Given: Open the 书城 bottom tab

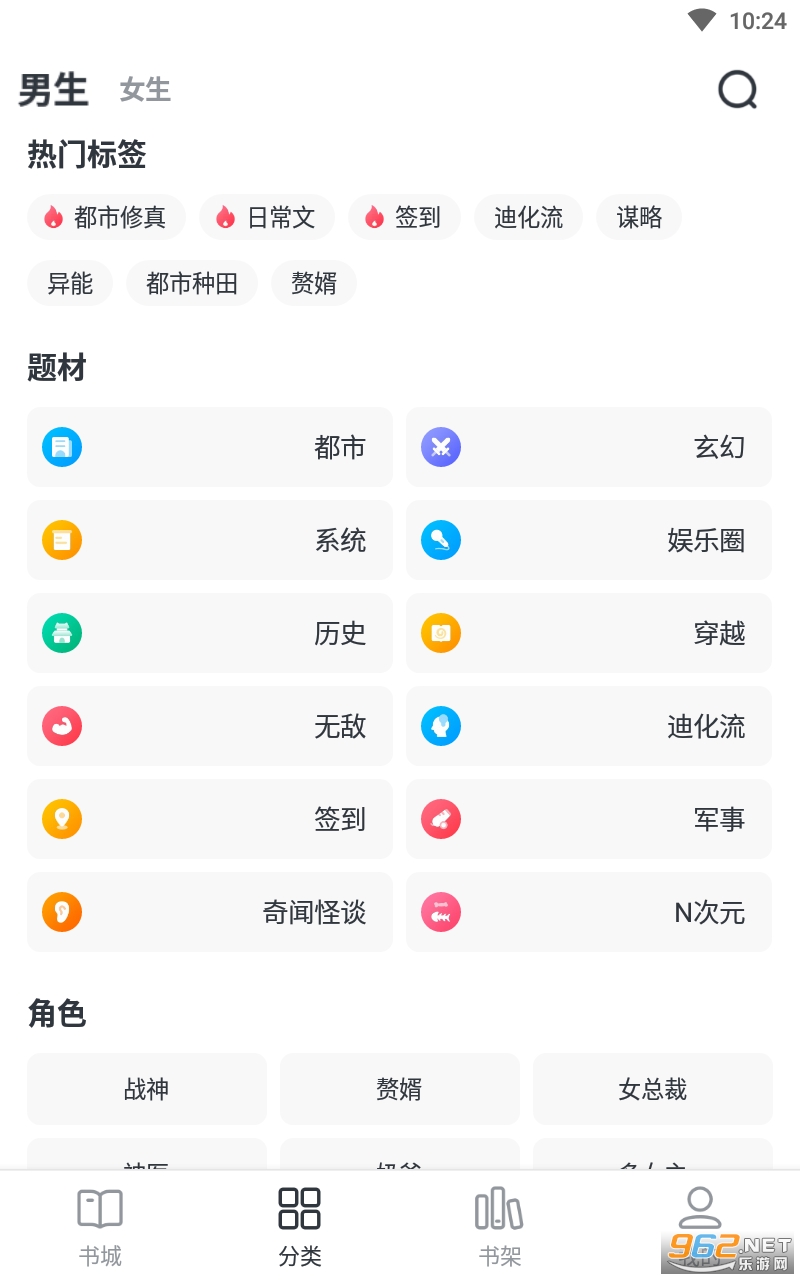Looking at the screenshot, I should click(x=100, y=1226).
